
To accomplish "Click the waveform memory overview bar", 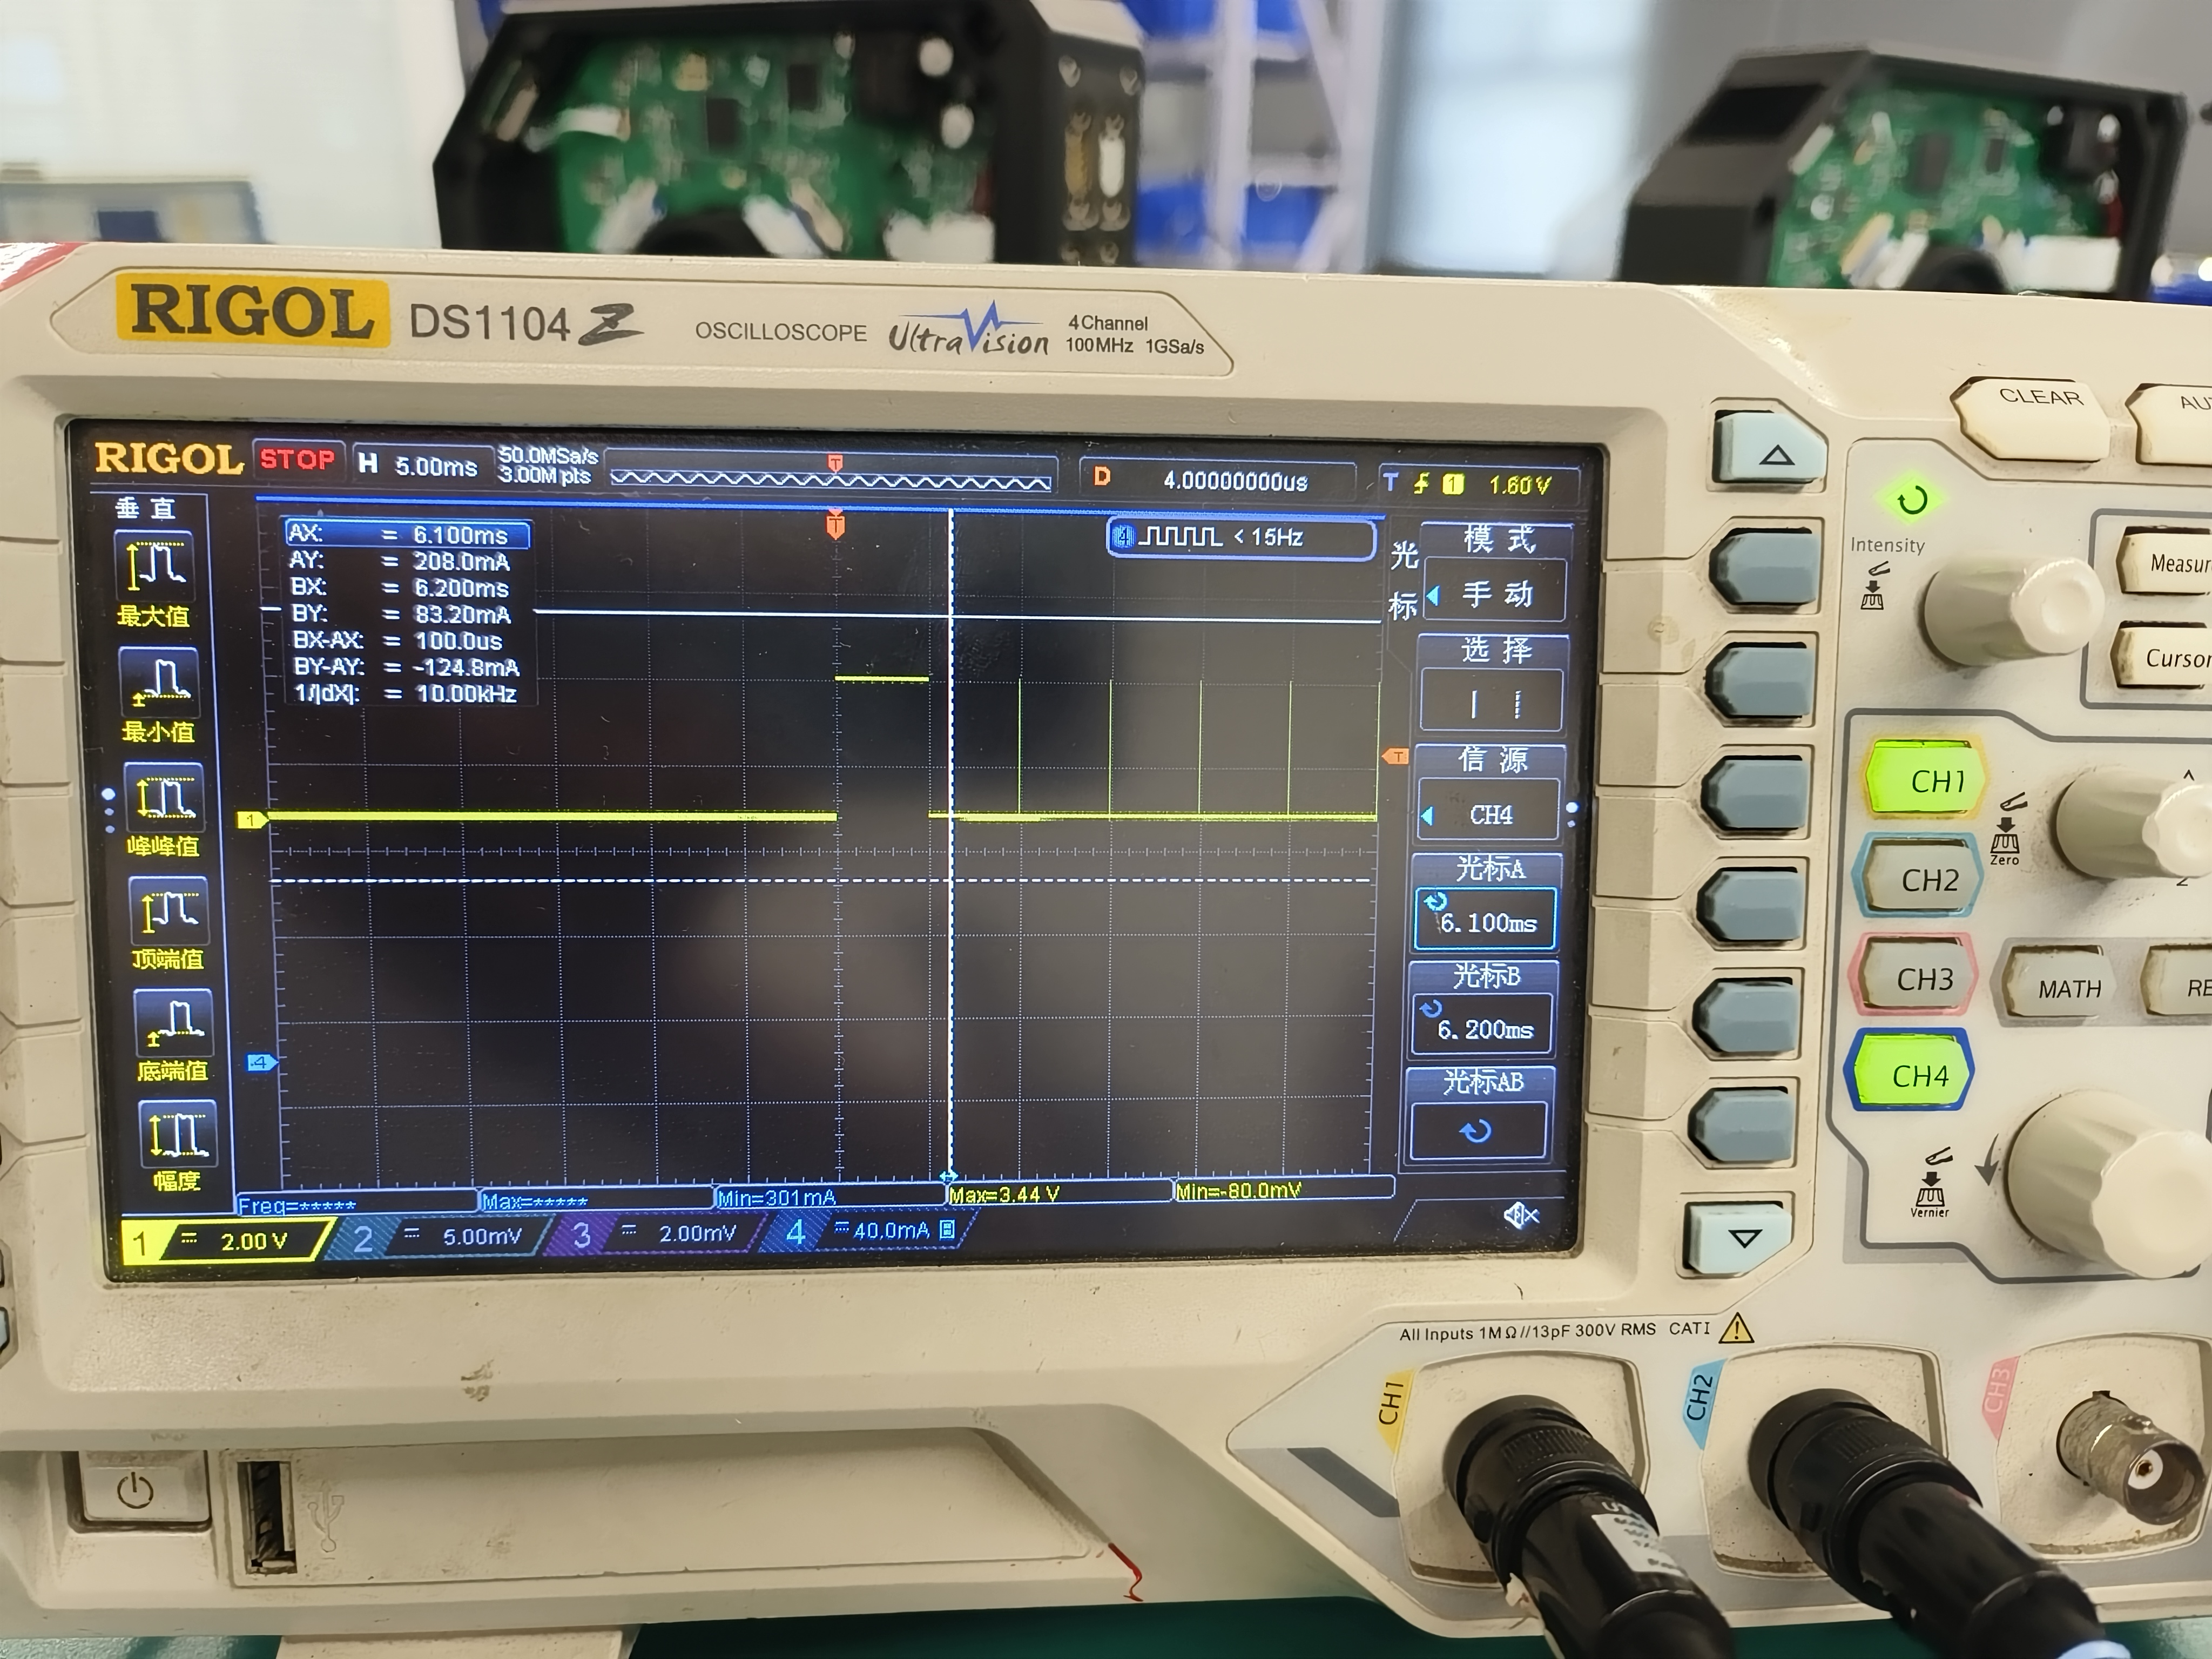I will click(x=832, y=479).
